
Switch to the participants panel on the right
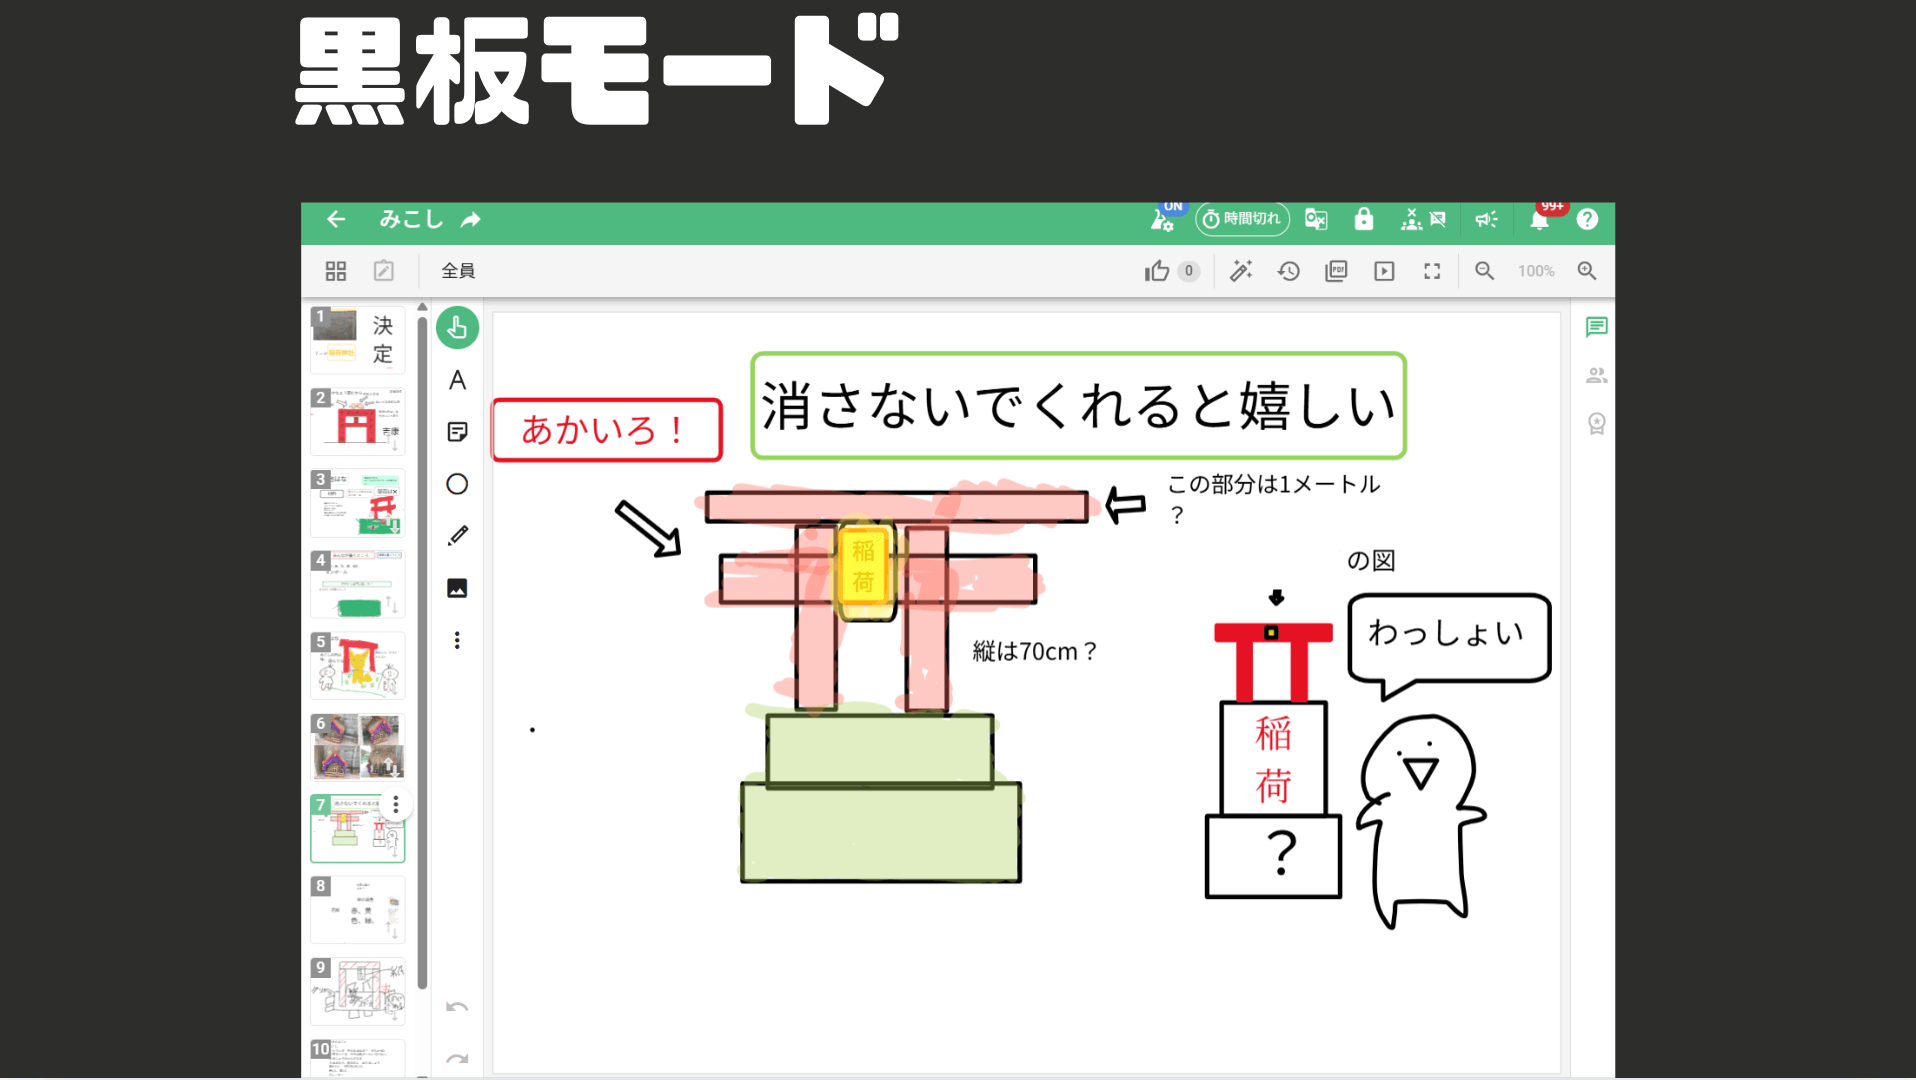pyautogui.click(x=1596, y=375)
